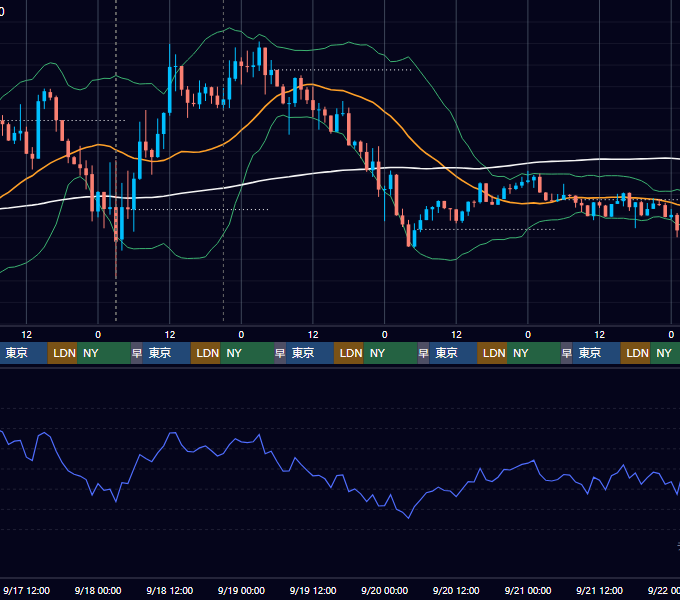Click the 9/18 00:00 date label
680x600 pixels.
point(98,590)
